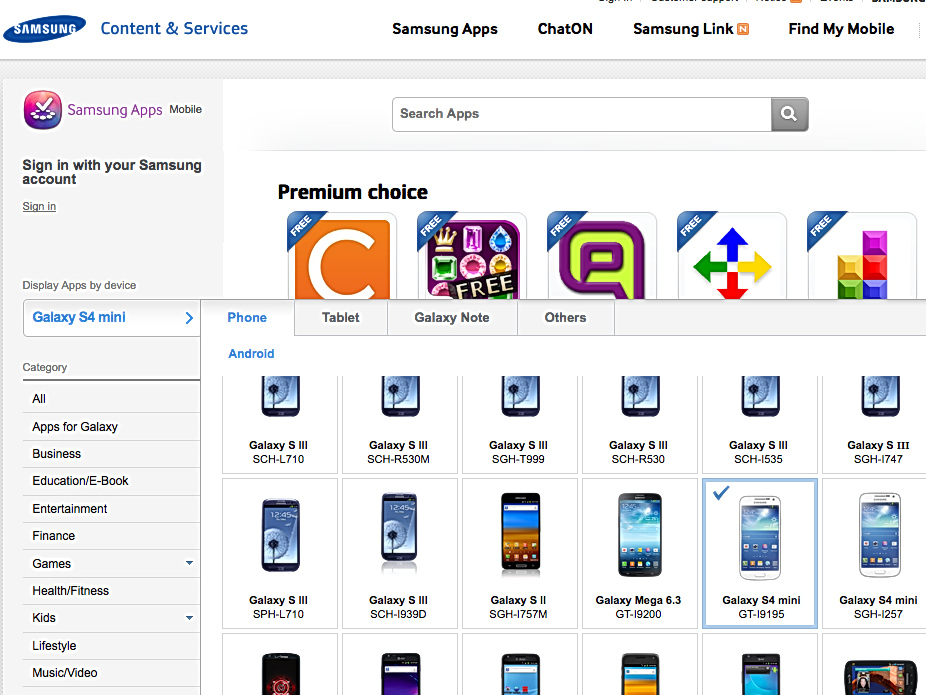Open the jewels FREE premium app icon
Viewport: 926px width, 695px height.
pyautogui.click(x=472, y=257)
